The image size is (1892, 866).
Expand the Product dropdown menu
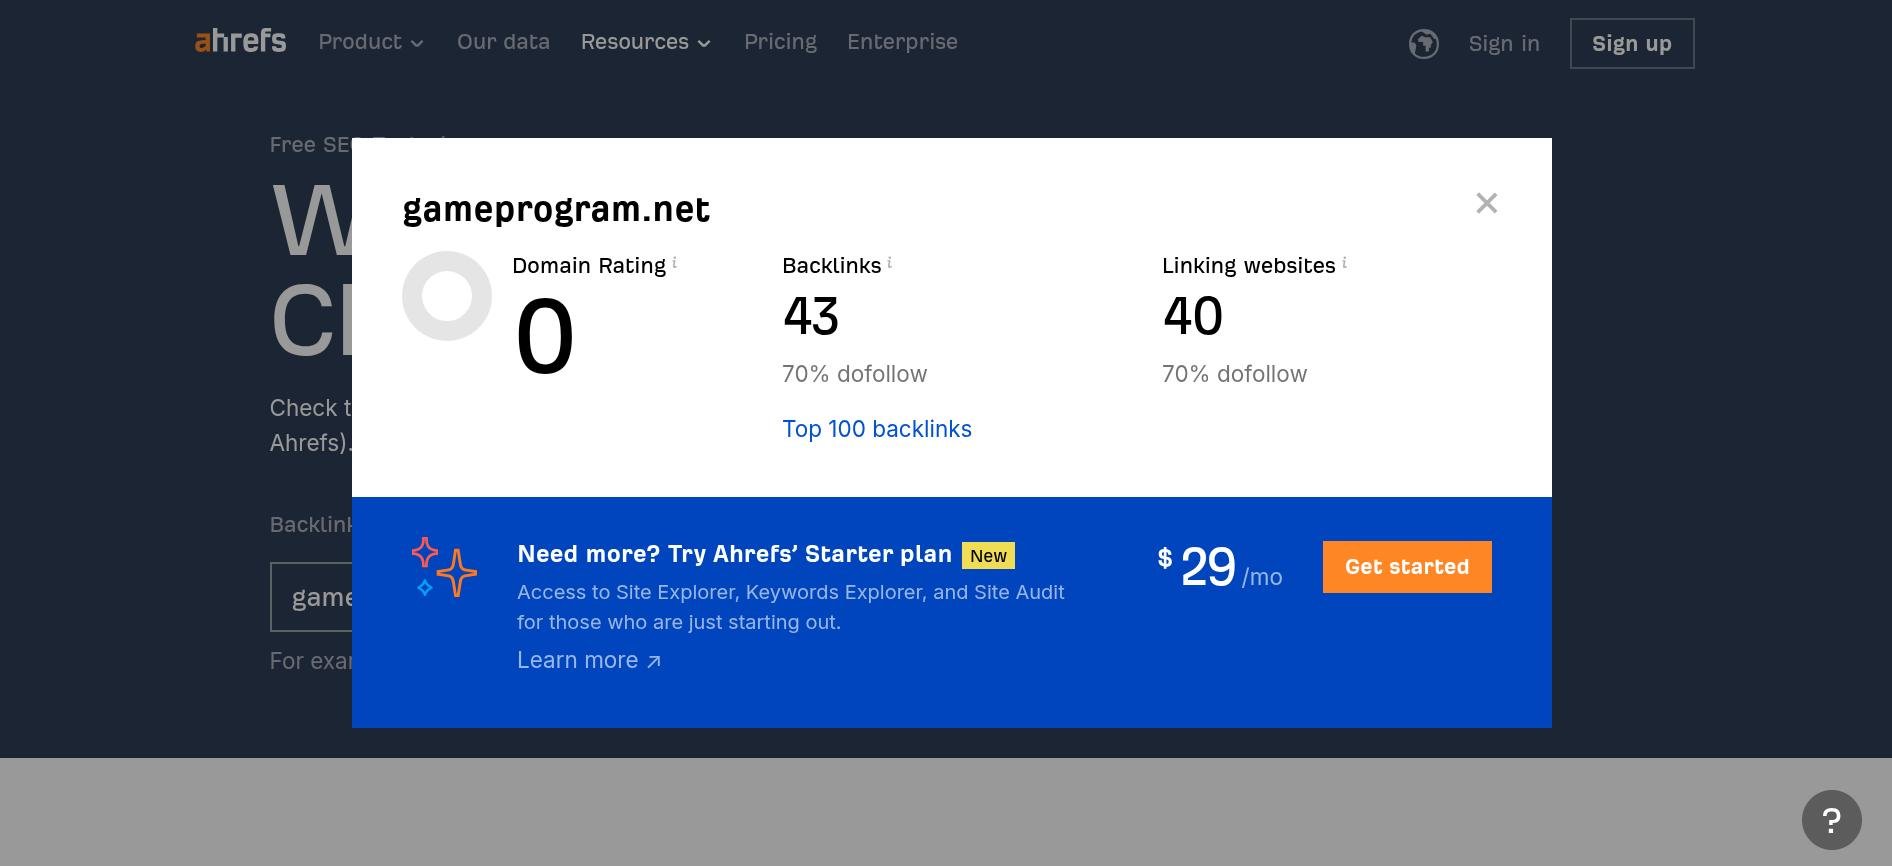tap(371, 42)
